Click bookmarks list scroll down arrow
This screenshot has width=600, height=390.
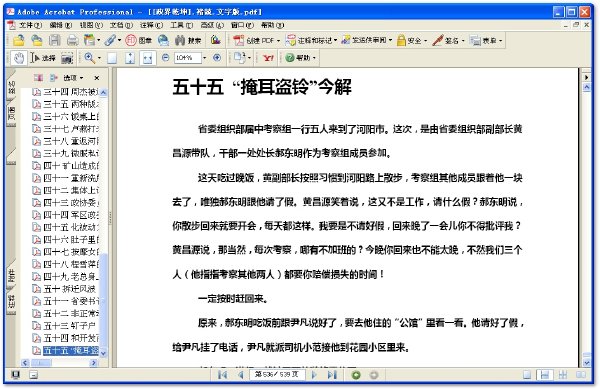[103, 353]
